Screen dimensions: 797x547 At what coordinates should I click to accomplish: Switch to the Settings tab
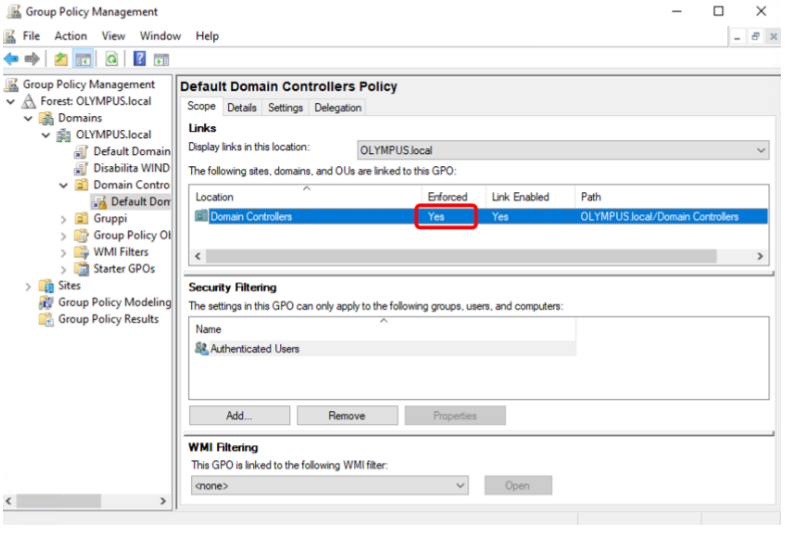click(285, 108)
